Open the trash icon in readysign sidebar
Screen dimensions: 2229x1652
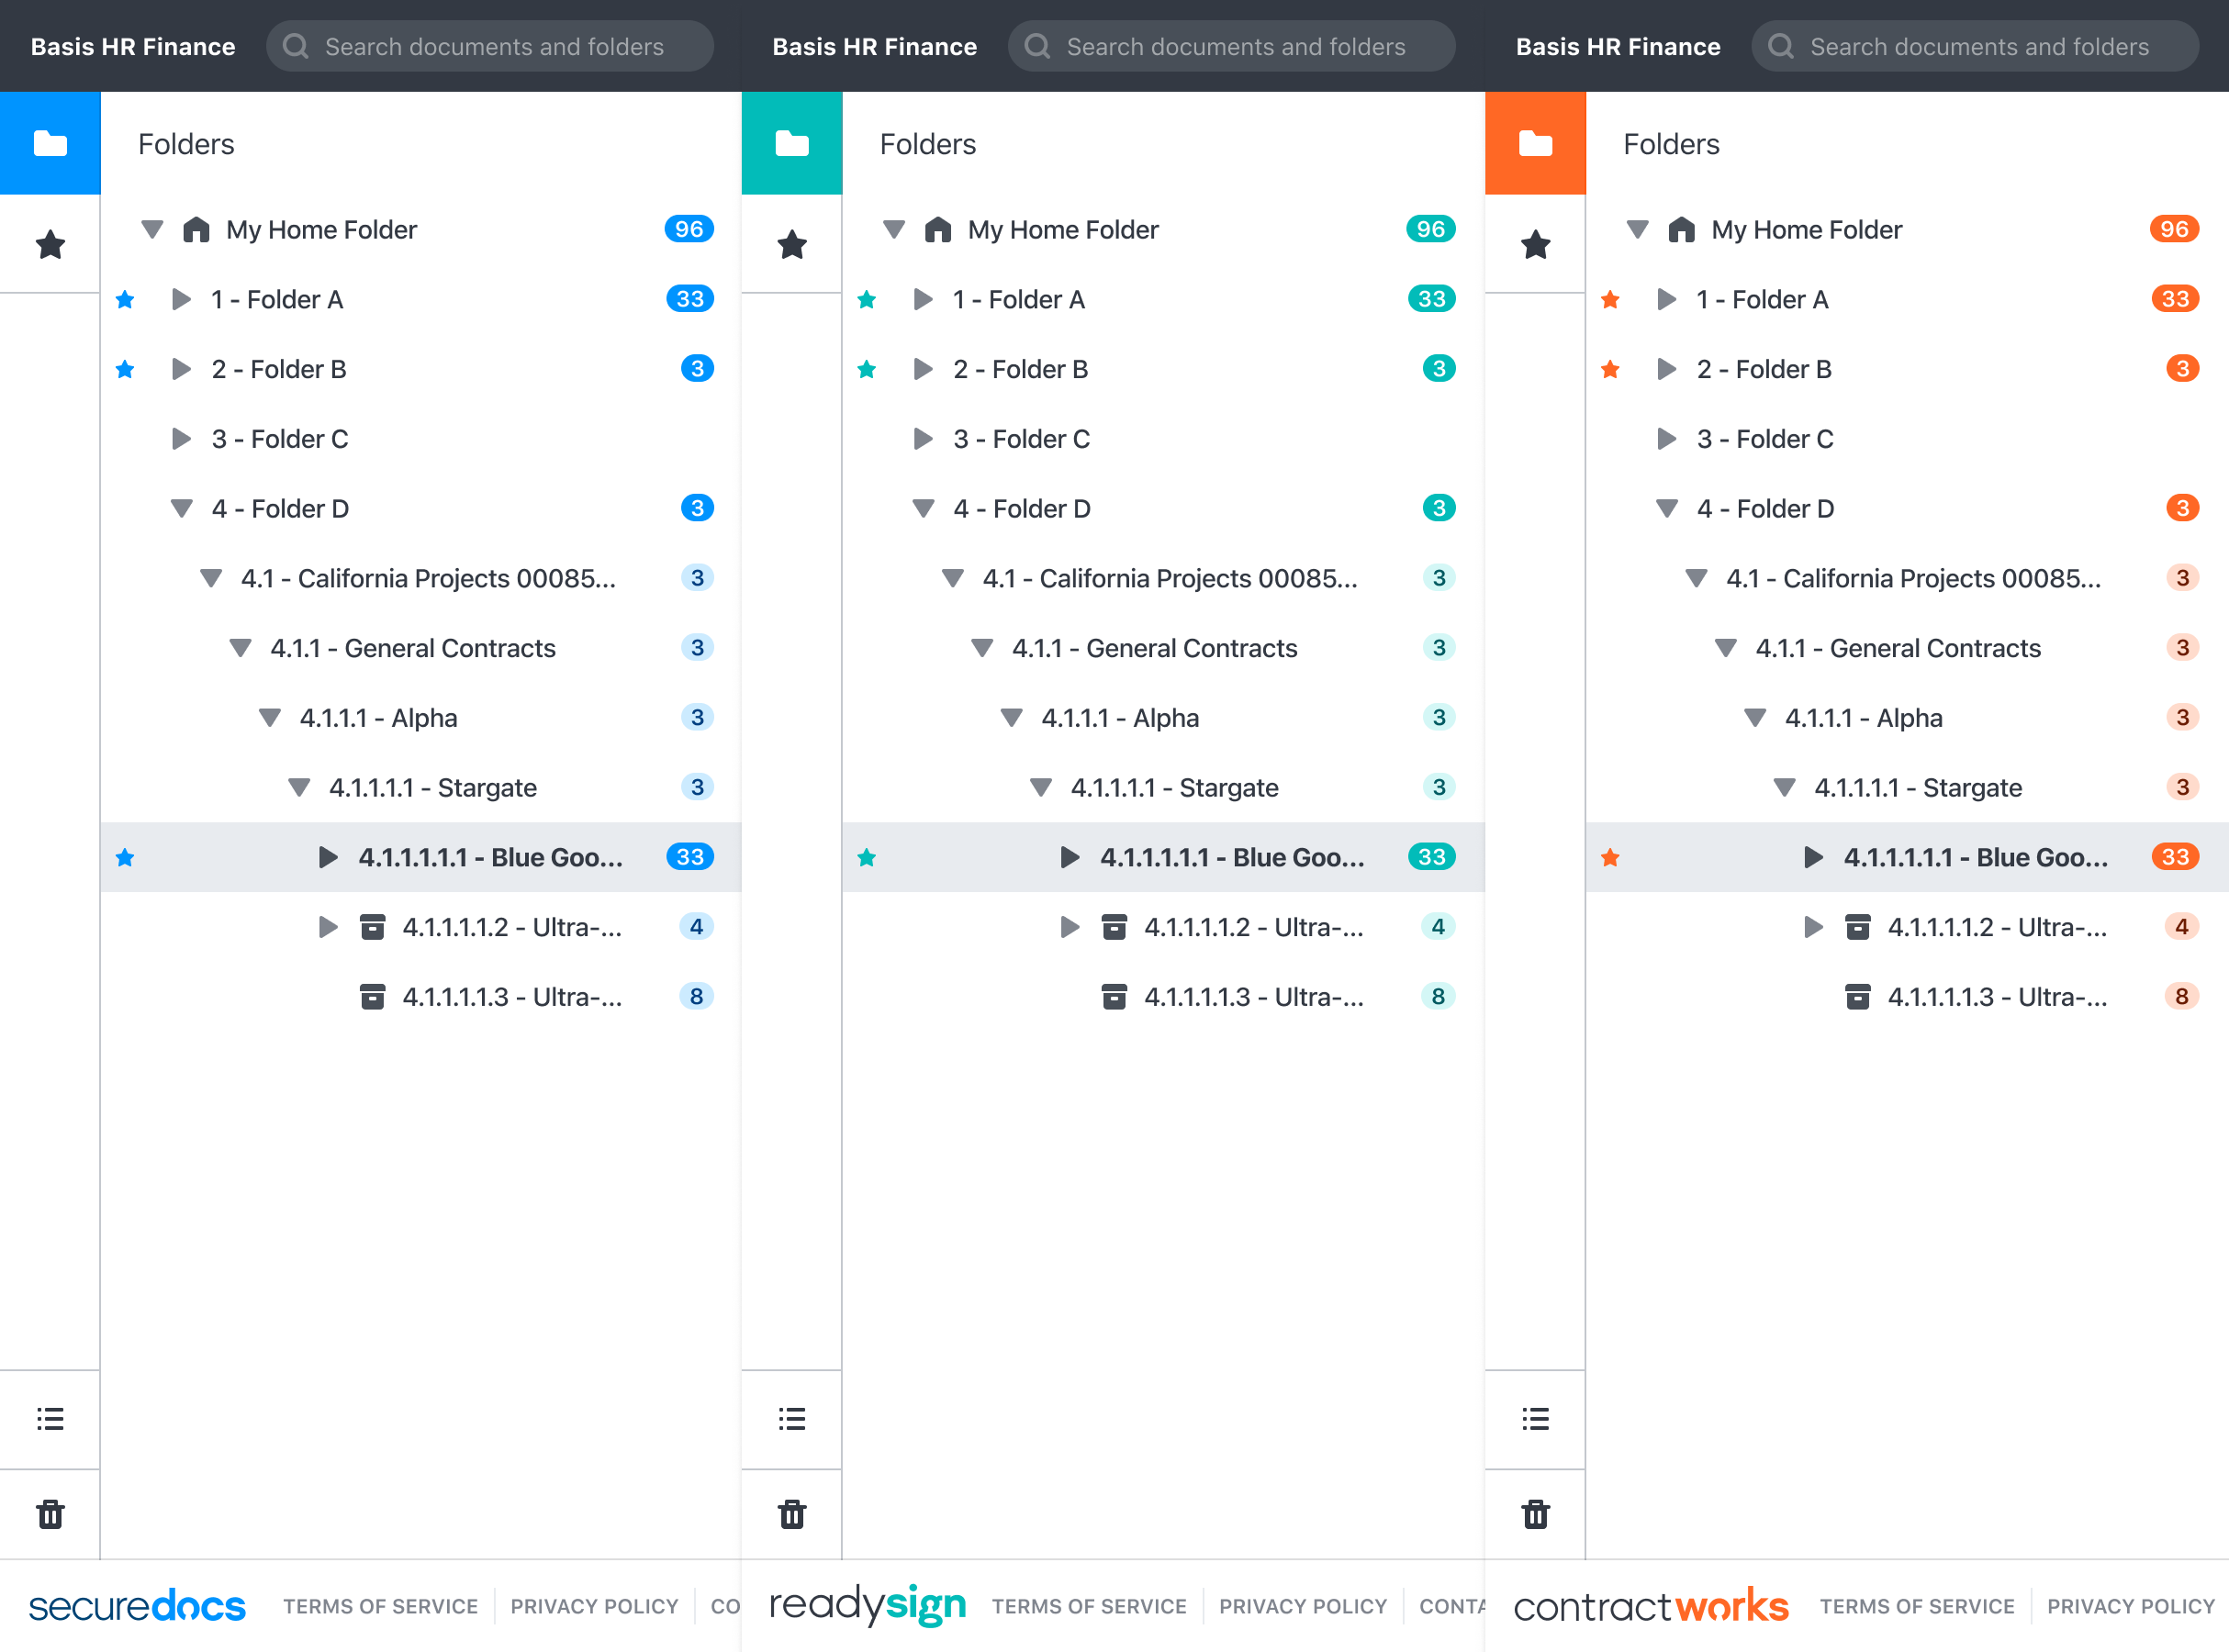click(792, 1513)
